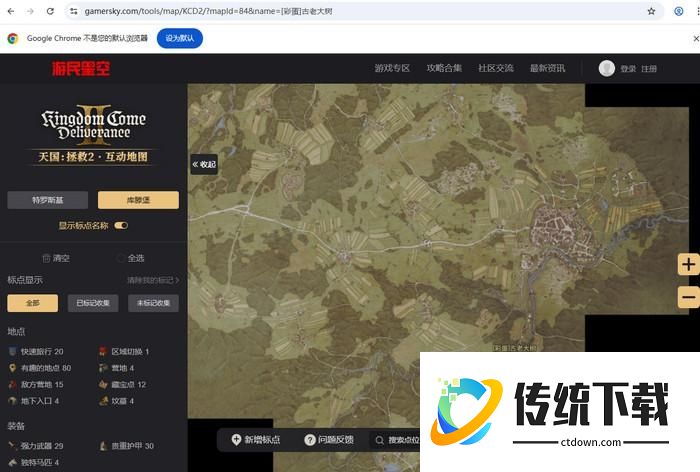The width and height of the screenshot is (700, 472).
Task: Toggle the 显示标点名称 switch
Action: pos(121,226)
